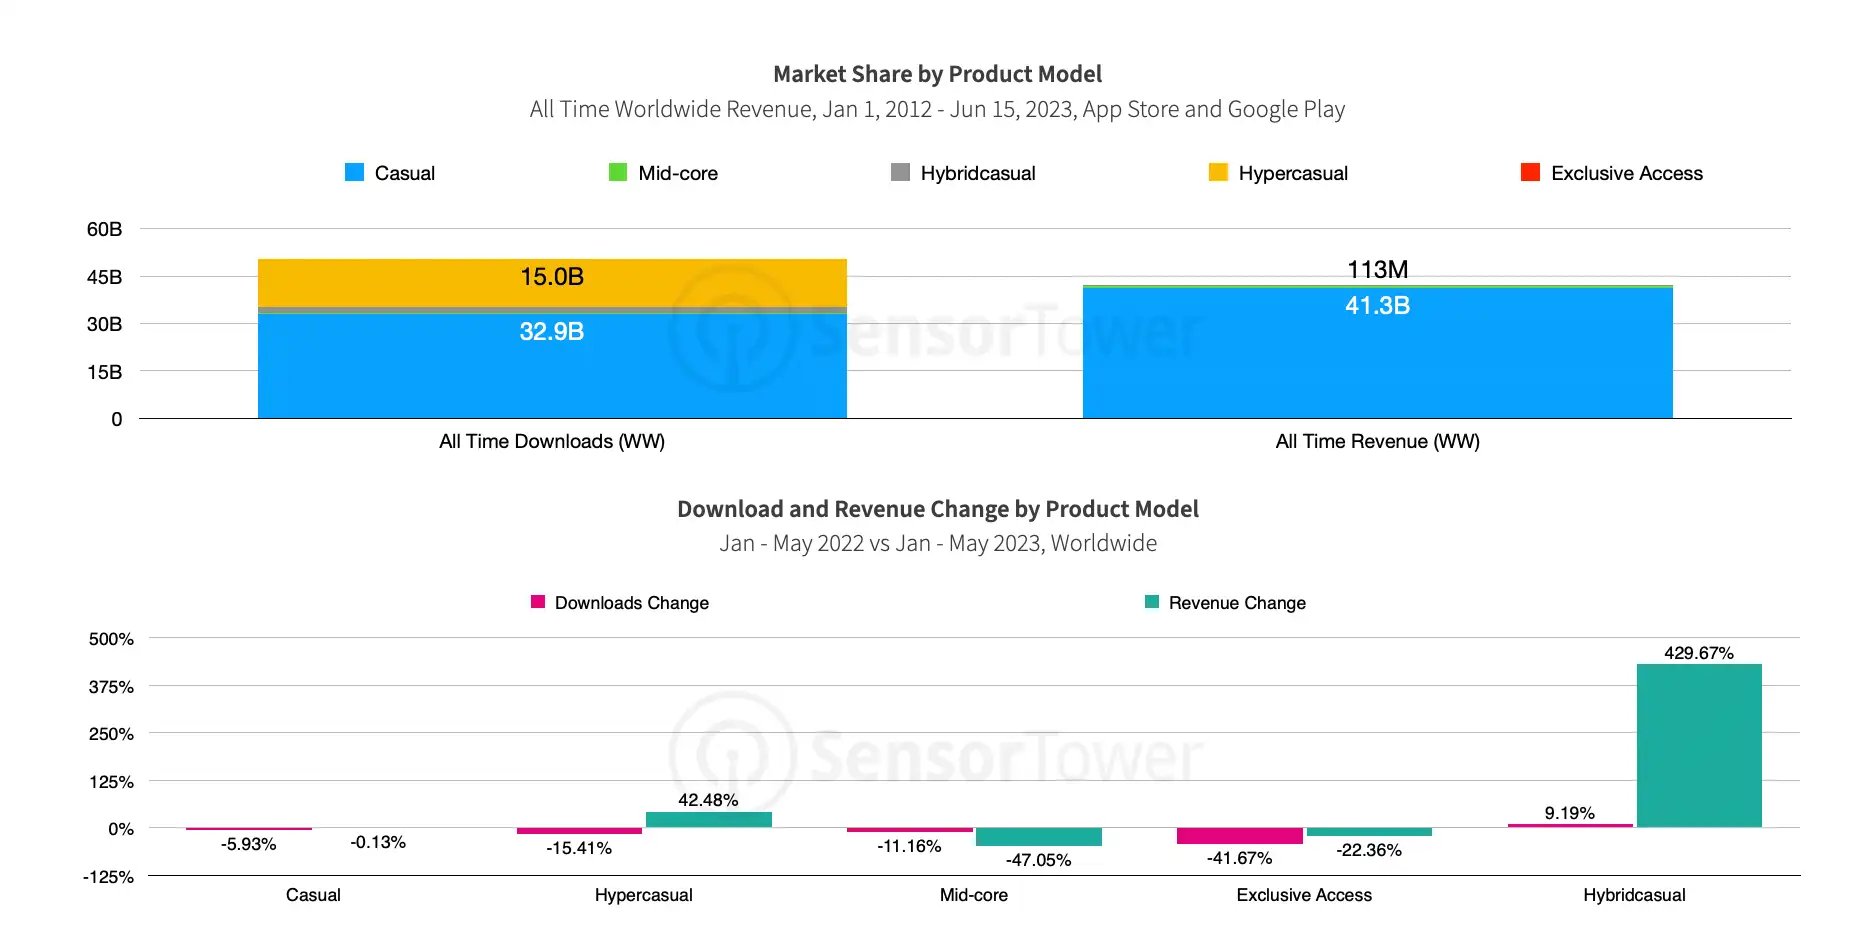This screenshot has height=952, width=1872.
Task: Click the 113M revenue data label
Action: [x=1377, y=269]
